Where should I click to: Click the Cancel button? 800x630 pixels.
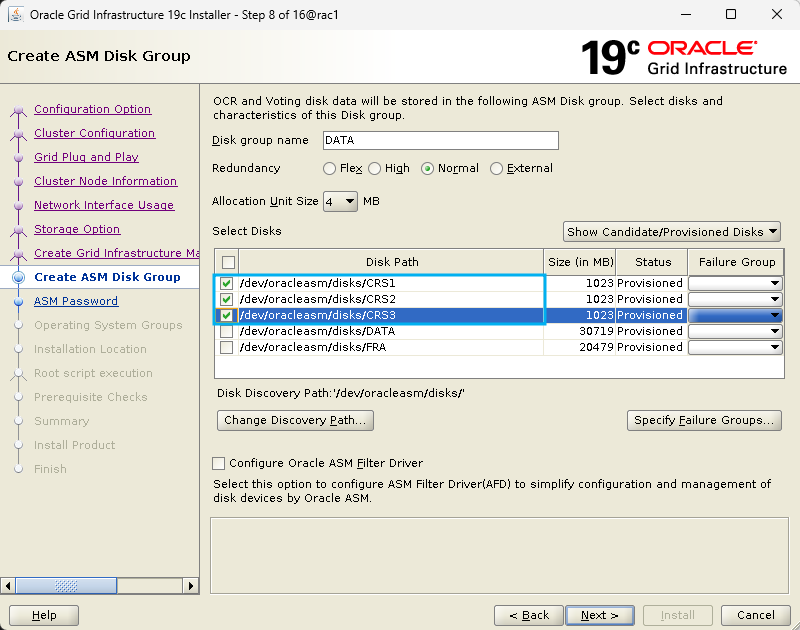click(x=756, y=615)
